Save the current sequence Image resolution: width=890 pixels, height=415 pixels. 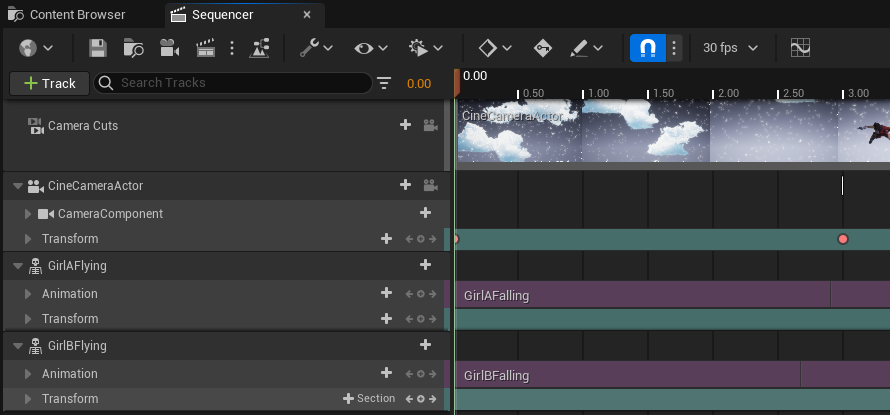coord(98,48)
